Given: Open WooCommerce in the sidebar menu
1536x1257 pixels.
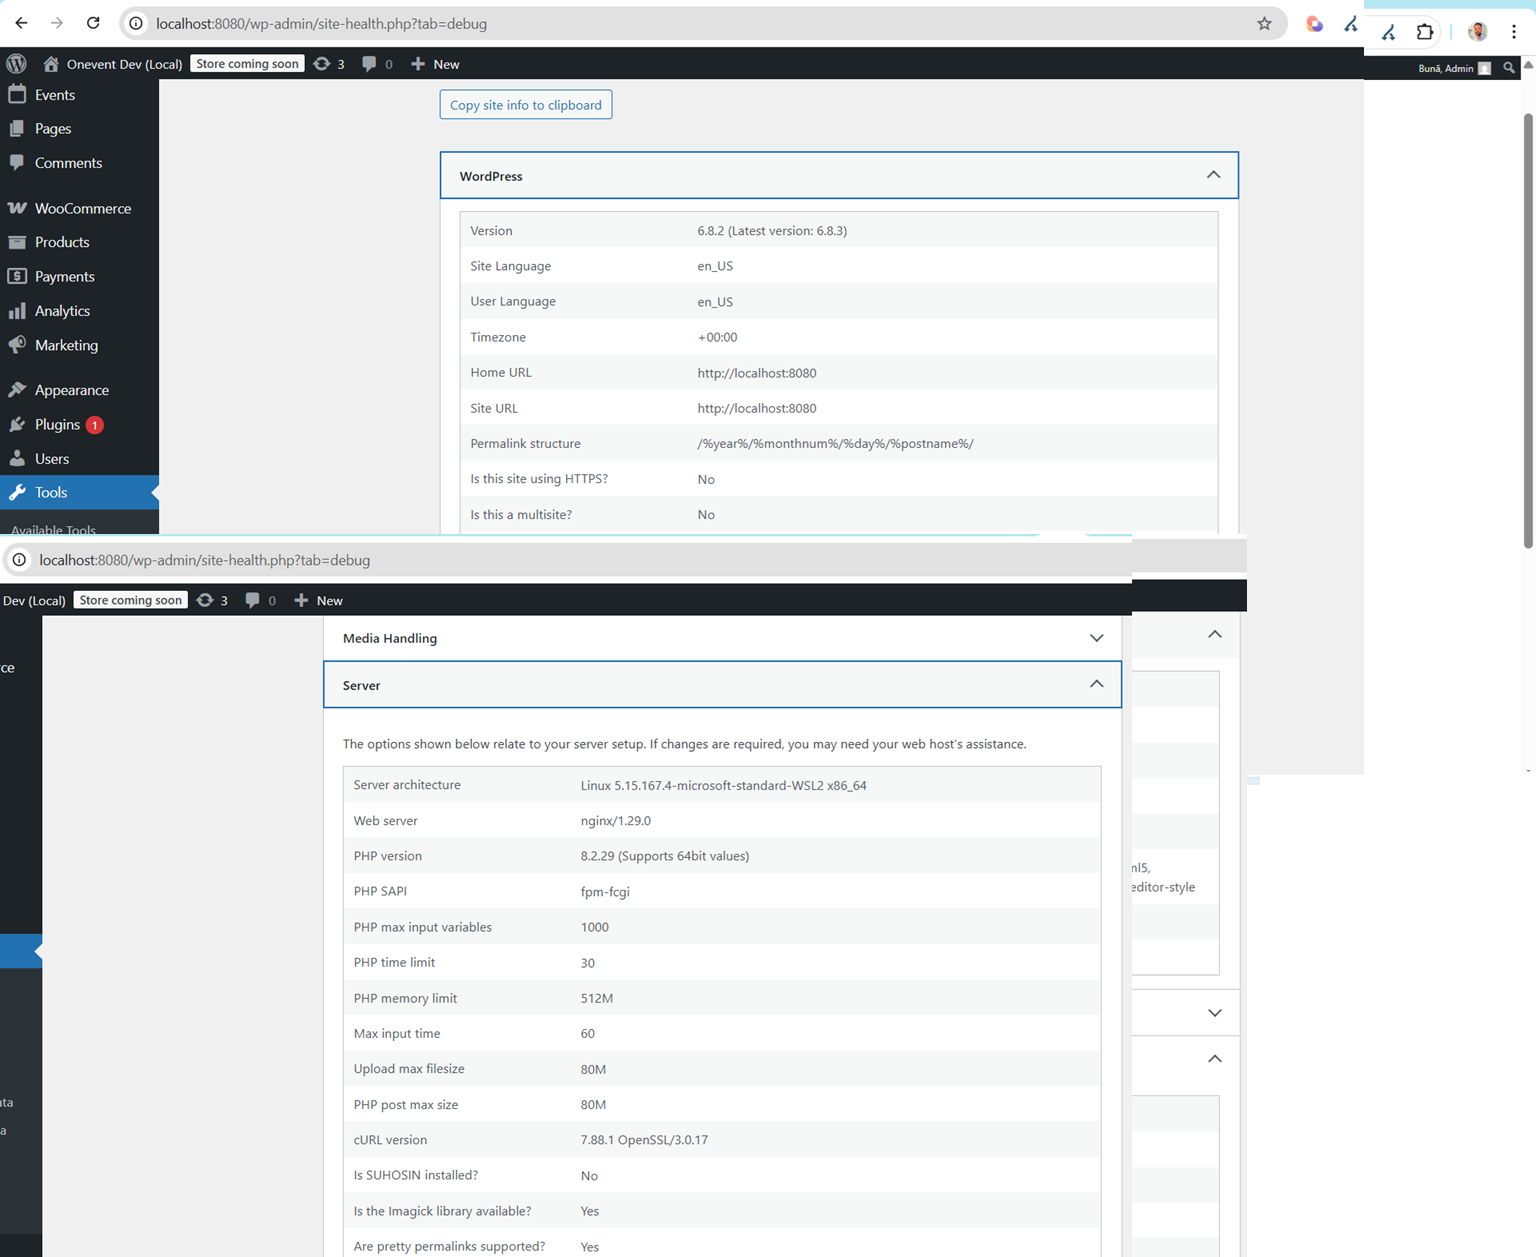Looking at the screenshot, I should (82, 208).
